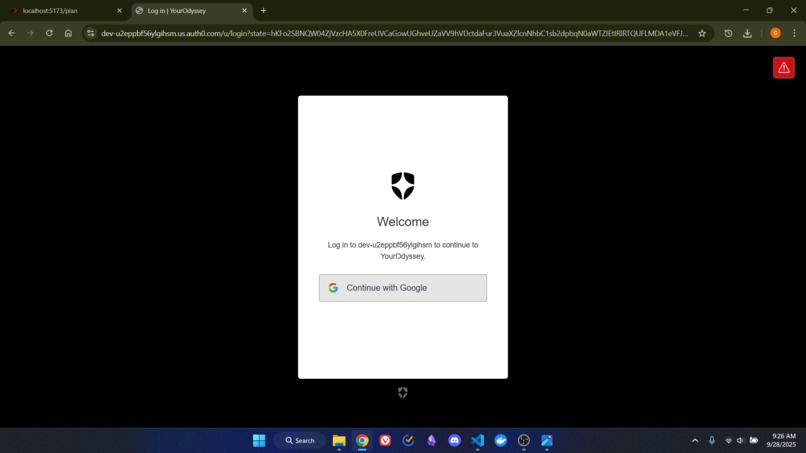The image size is (806, 453).
Task: Open Obsidian from taskbar
Action: [431, 441]
